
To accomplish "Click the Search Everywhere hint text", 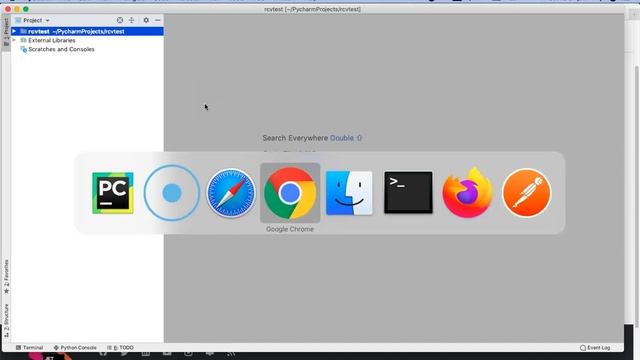I will tap(312, 138).
